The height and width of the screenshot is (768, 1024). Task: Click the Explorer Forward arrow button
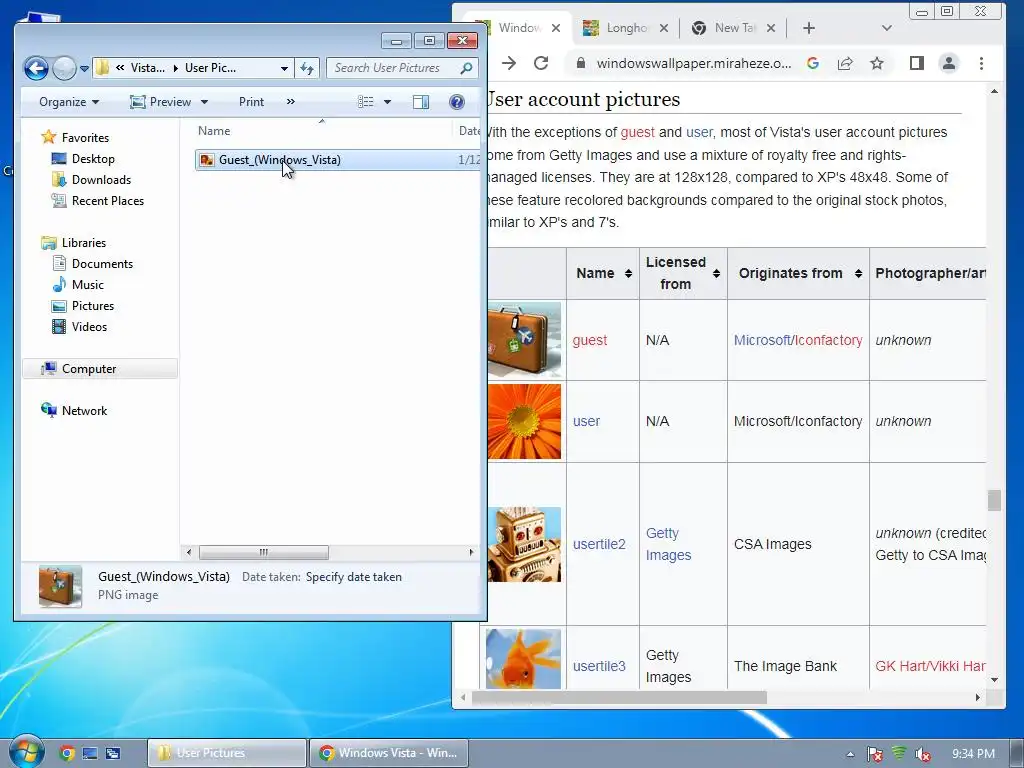[x=64, y=68]
